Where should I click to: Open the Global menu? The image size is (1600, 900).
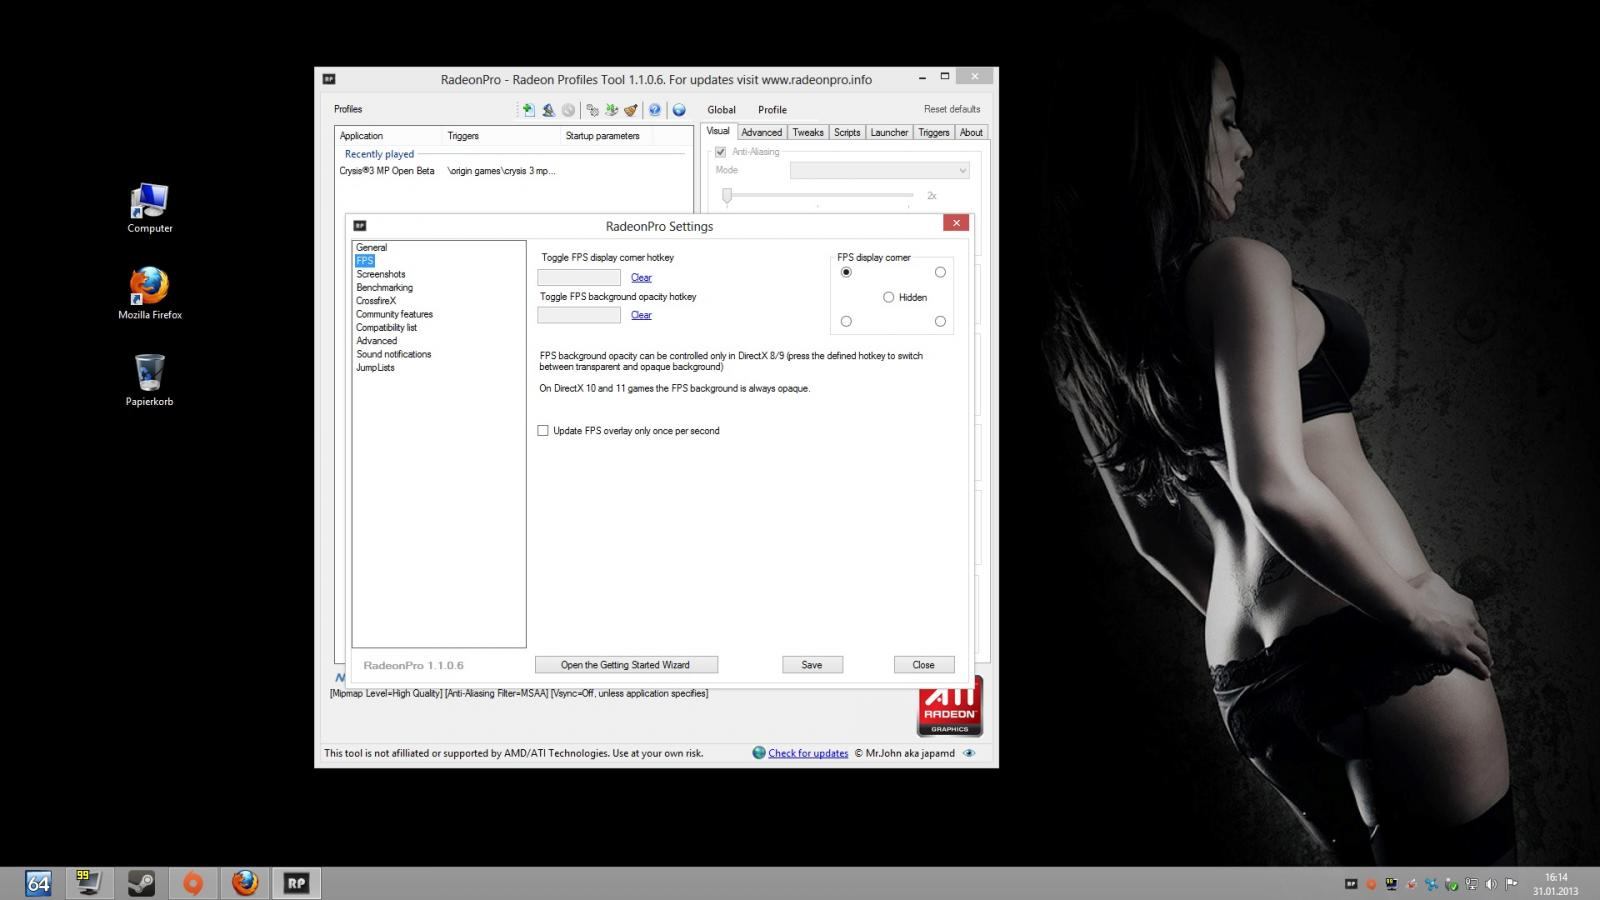721,110
